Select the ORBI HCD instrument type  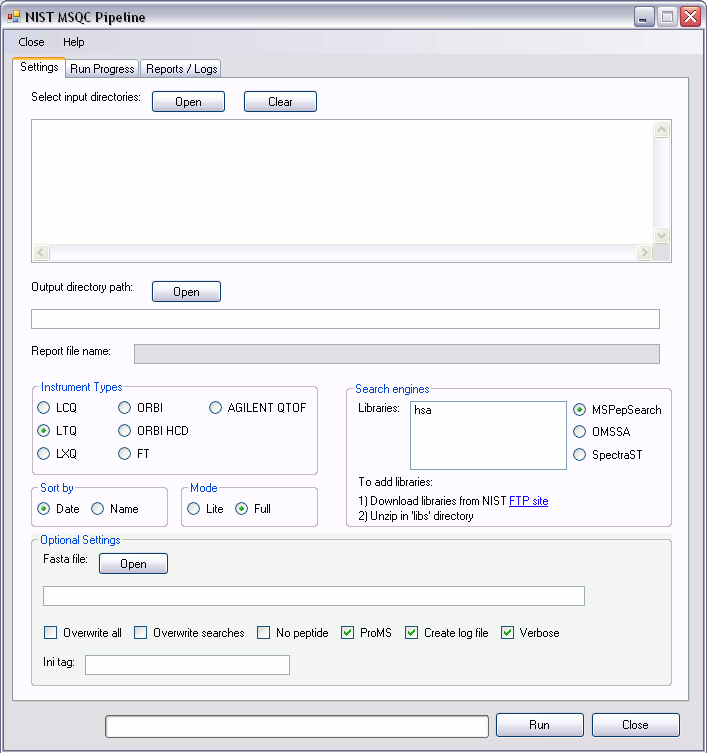tap(126, 431)
